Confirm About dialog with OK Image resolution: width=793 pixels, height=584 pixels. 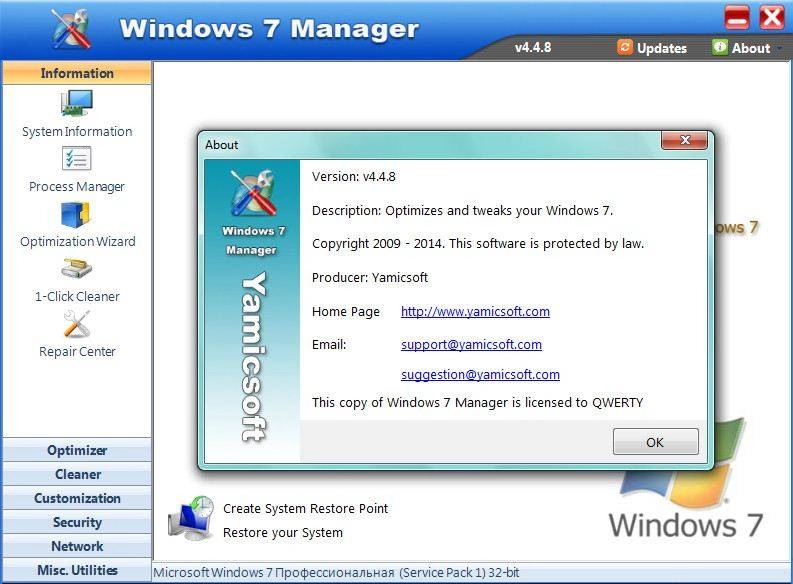(655, 442)
